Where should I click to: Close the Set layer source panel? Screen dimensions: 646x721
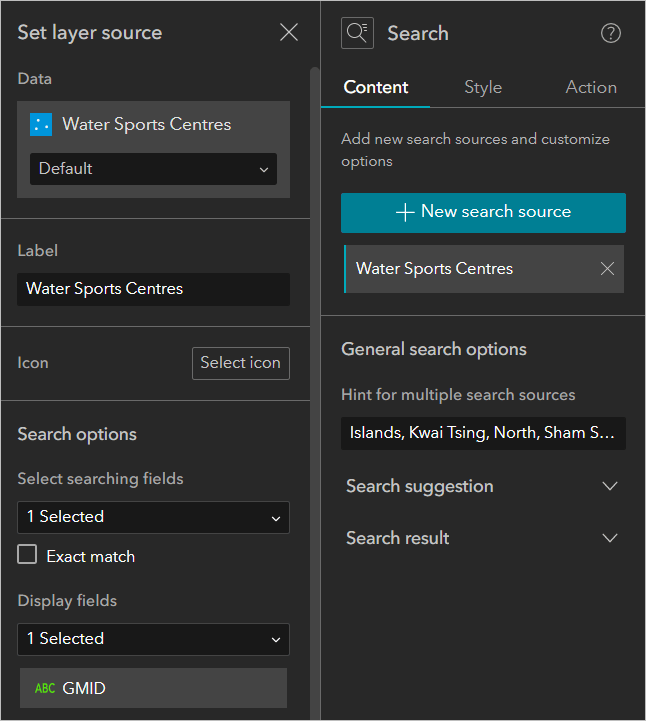289,33
